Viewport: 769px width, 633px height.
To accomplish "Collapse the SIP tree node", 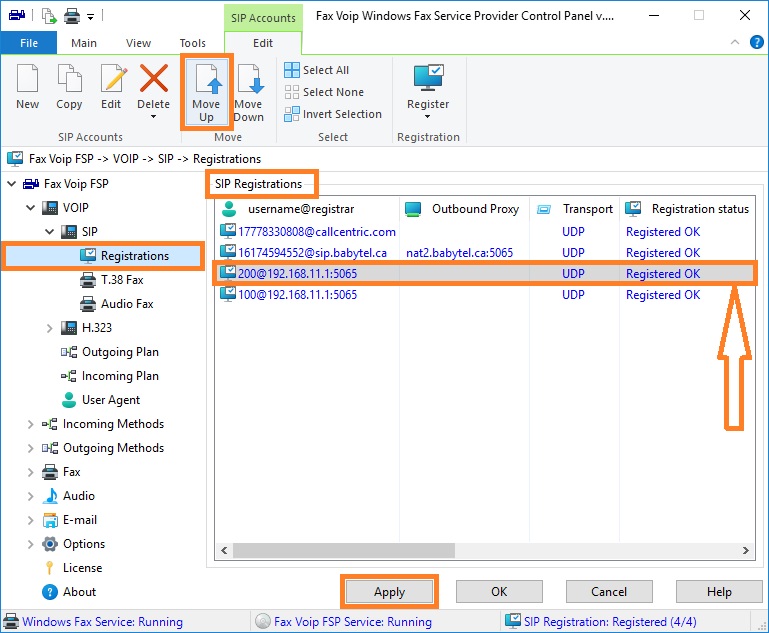I will click(x=49, y=231).
